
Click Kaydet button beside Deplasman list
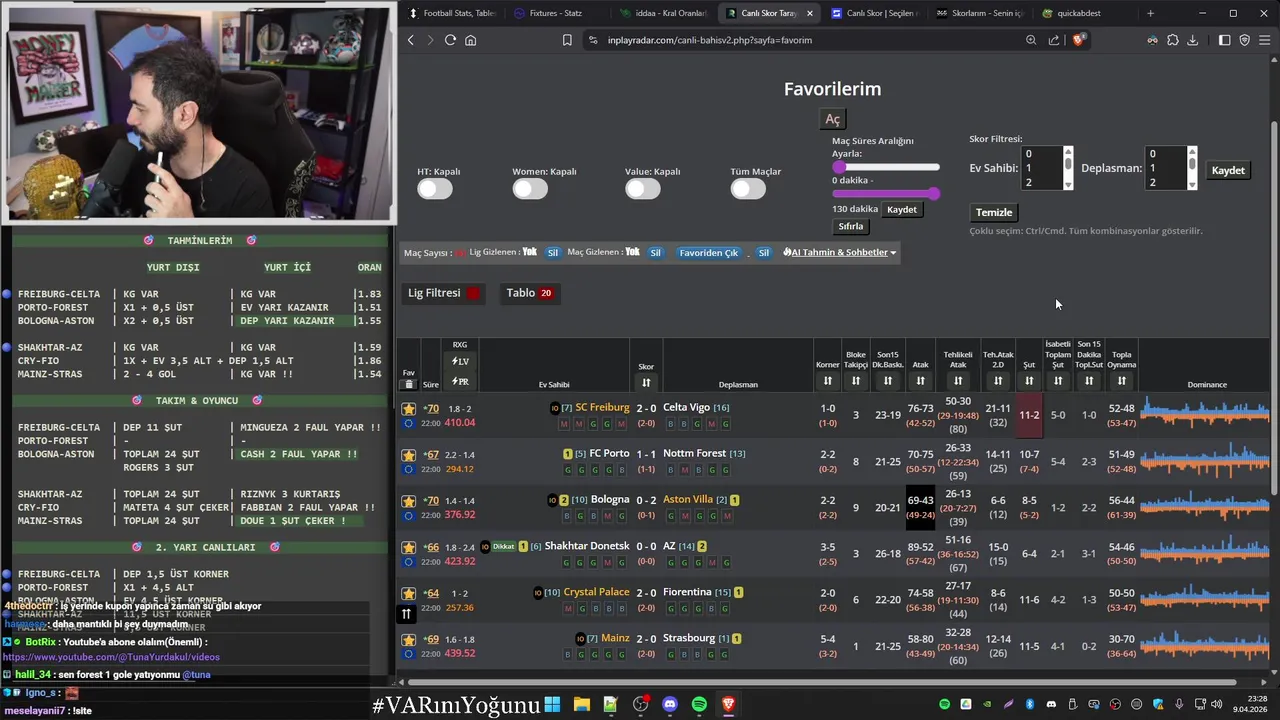[x=1228, y=170]
